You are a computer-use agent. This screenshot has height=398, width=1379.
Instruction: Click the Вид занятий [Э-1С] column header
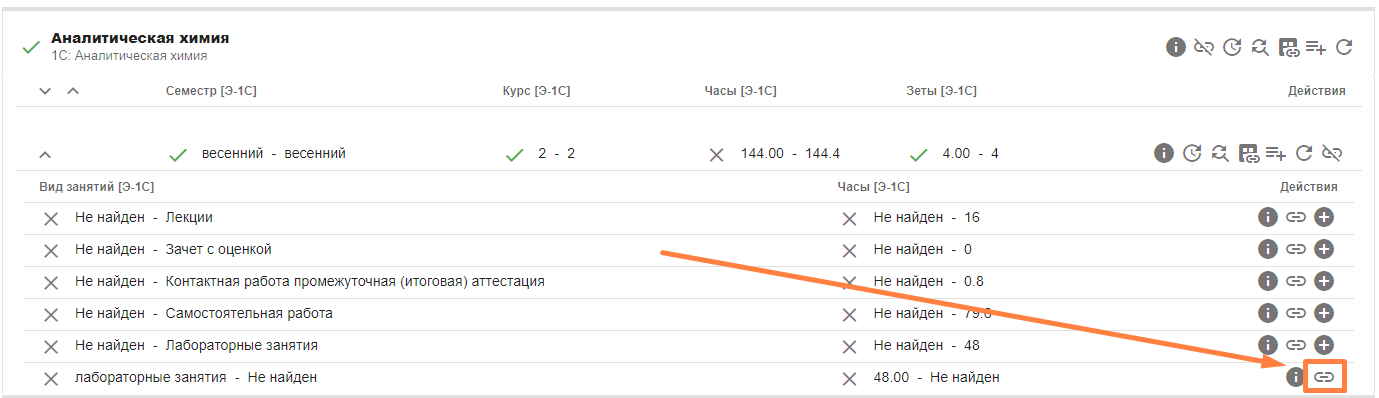(x=96, y=186)
